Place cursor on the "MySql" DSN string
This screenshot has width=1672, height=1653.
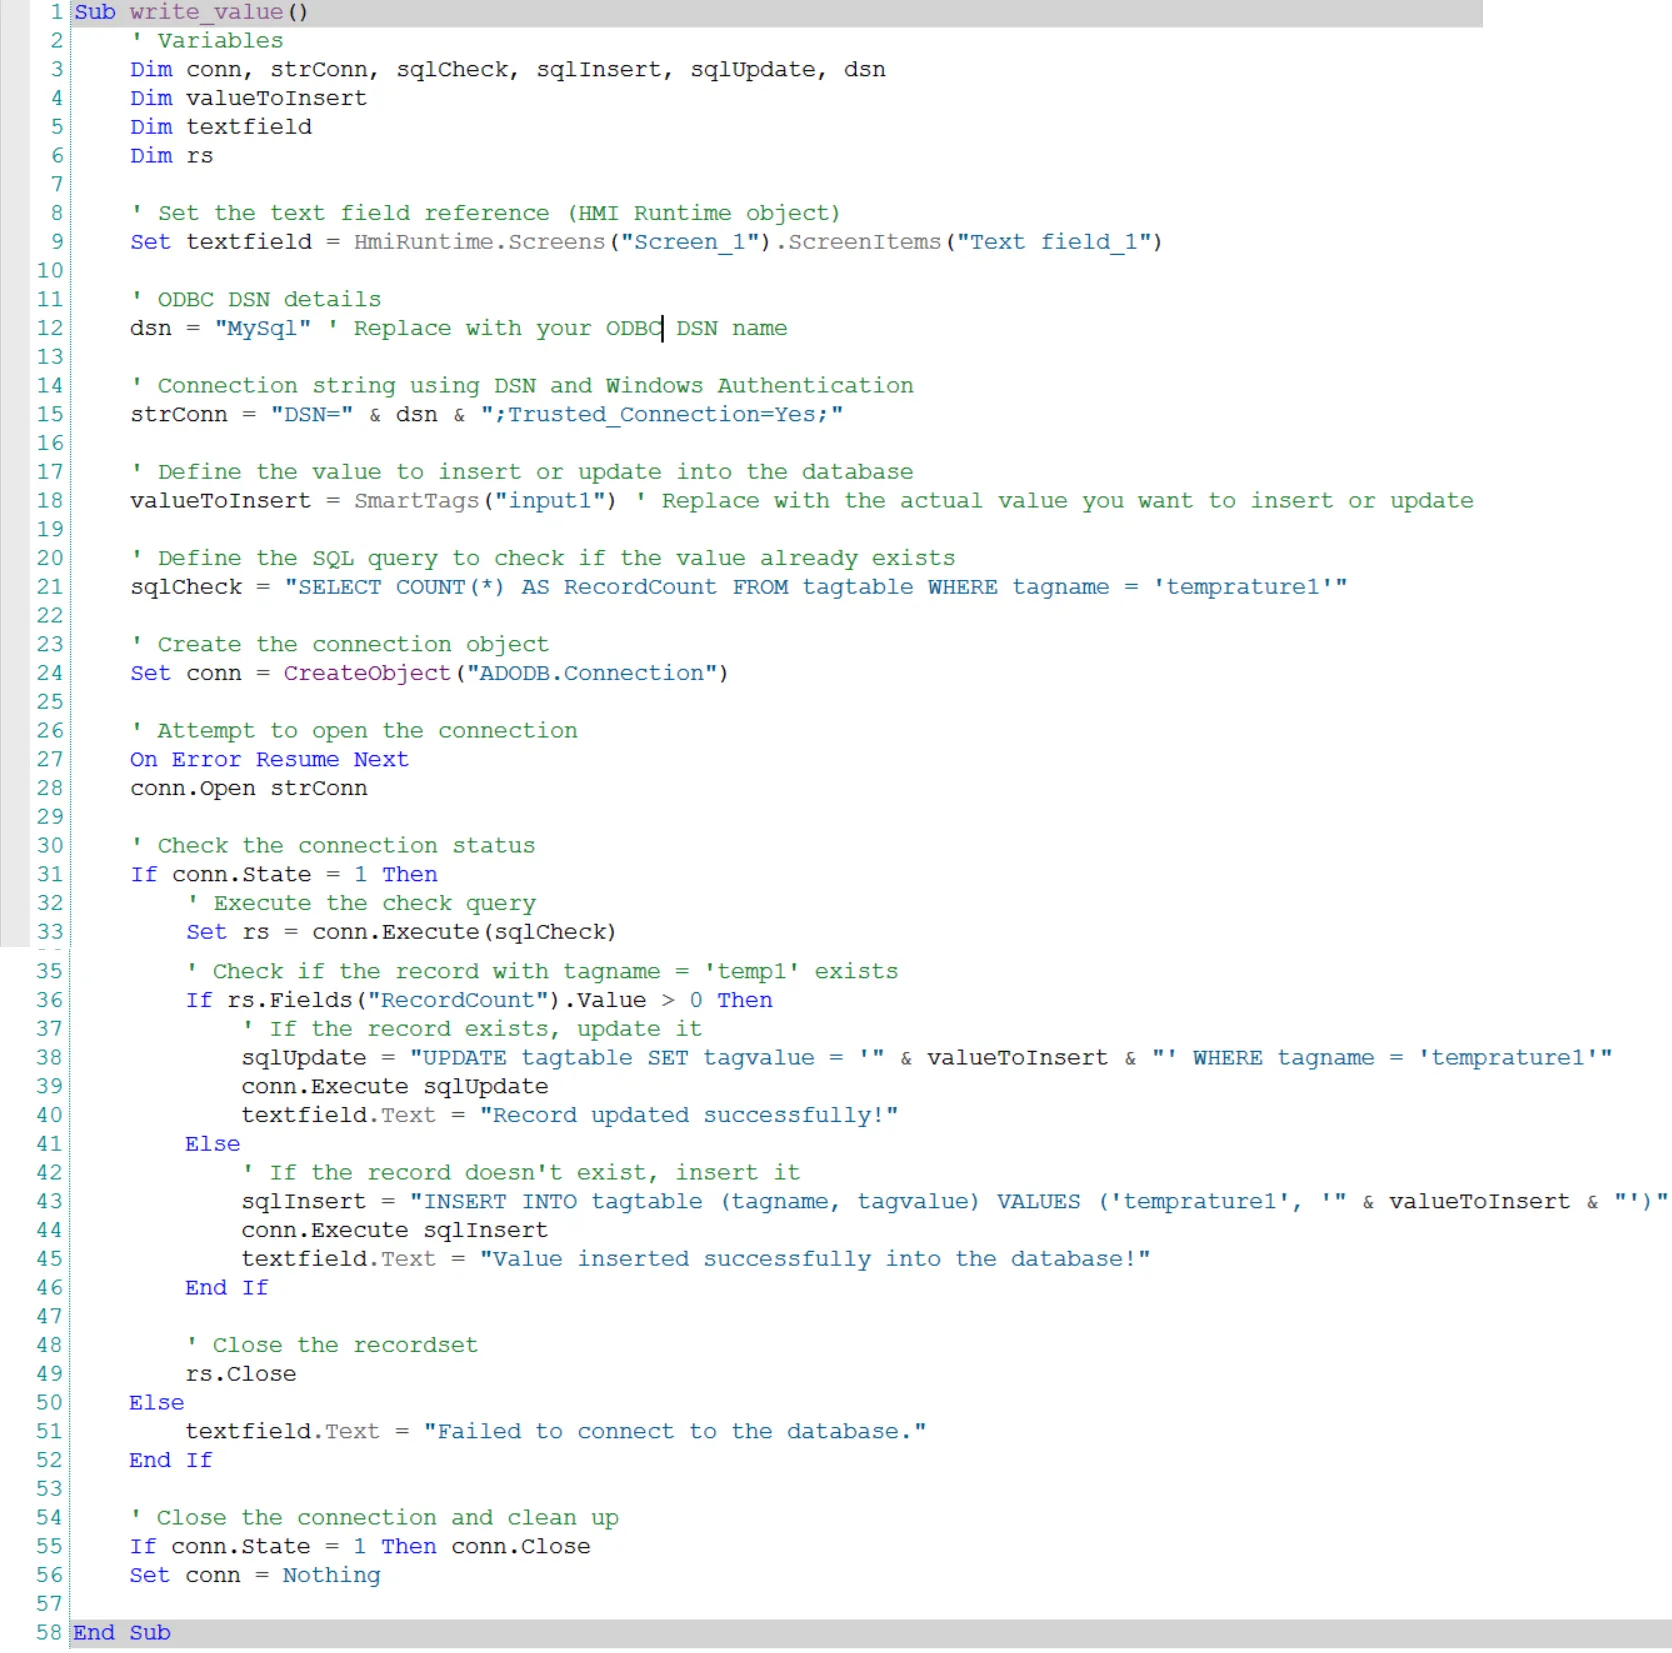pyautogui.click(x=263, y=328)
